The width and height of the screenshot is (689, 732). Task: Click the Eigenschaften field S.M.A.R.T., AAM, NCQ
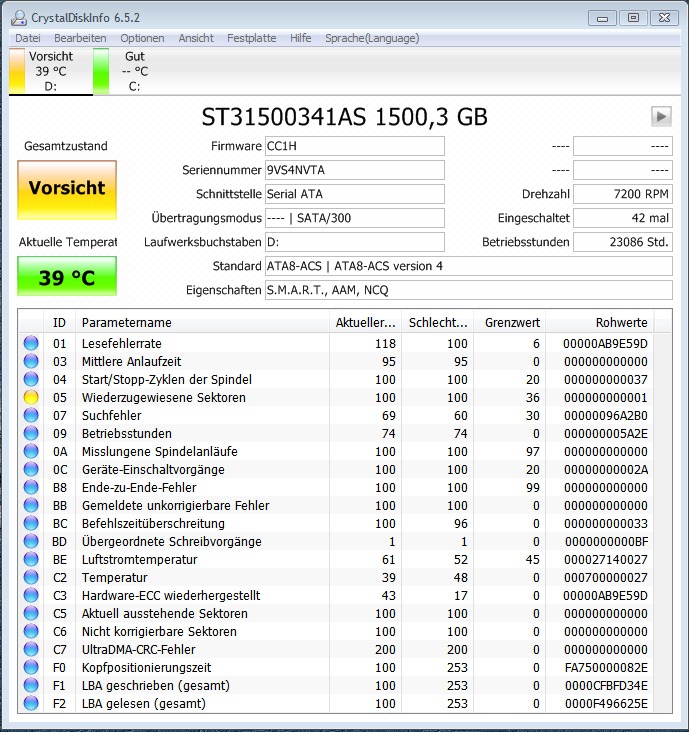coord(469,290)
